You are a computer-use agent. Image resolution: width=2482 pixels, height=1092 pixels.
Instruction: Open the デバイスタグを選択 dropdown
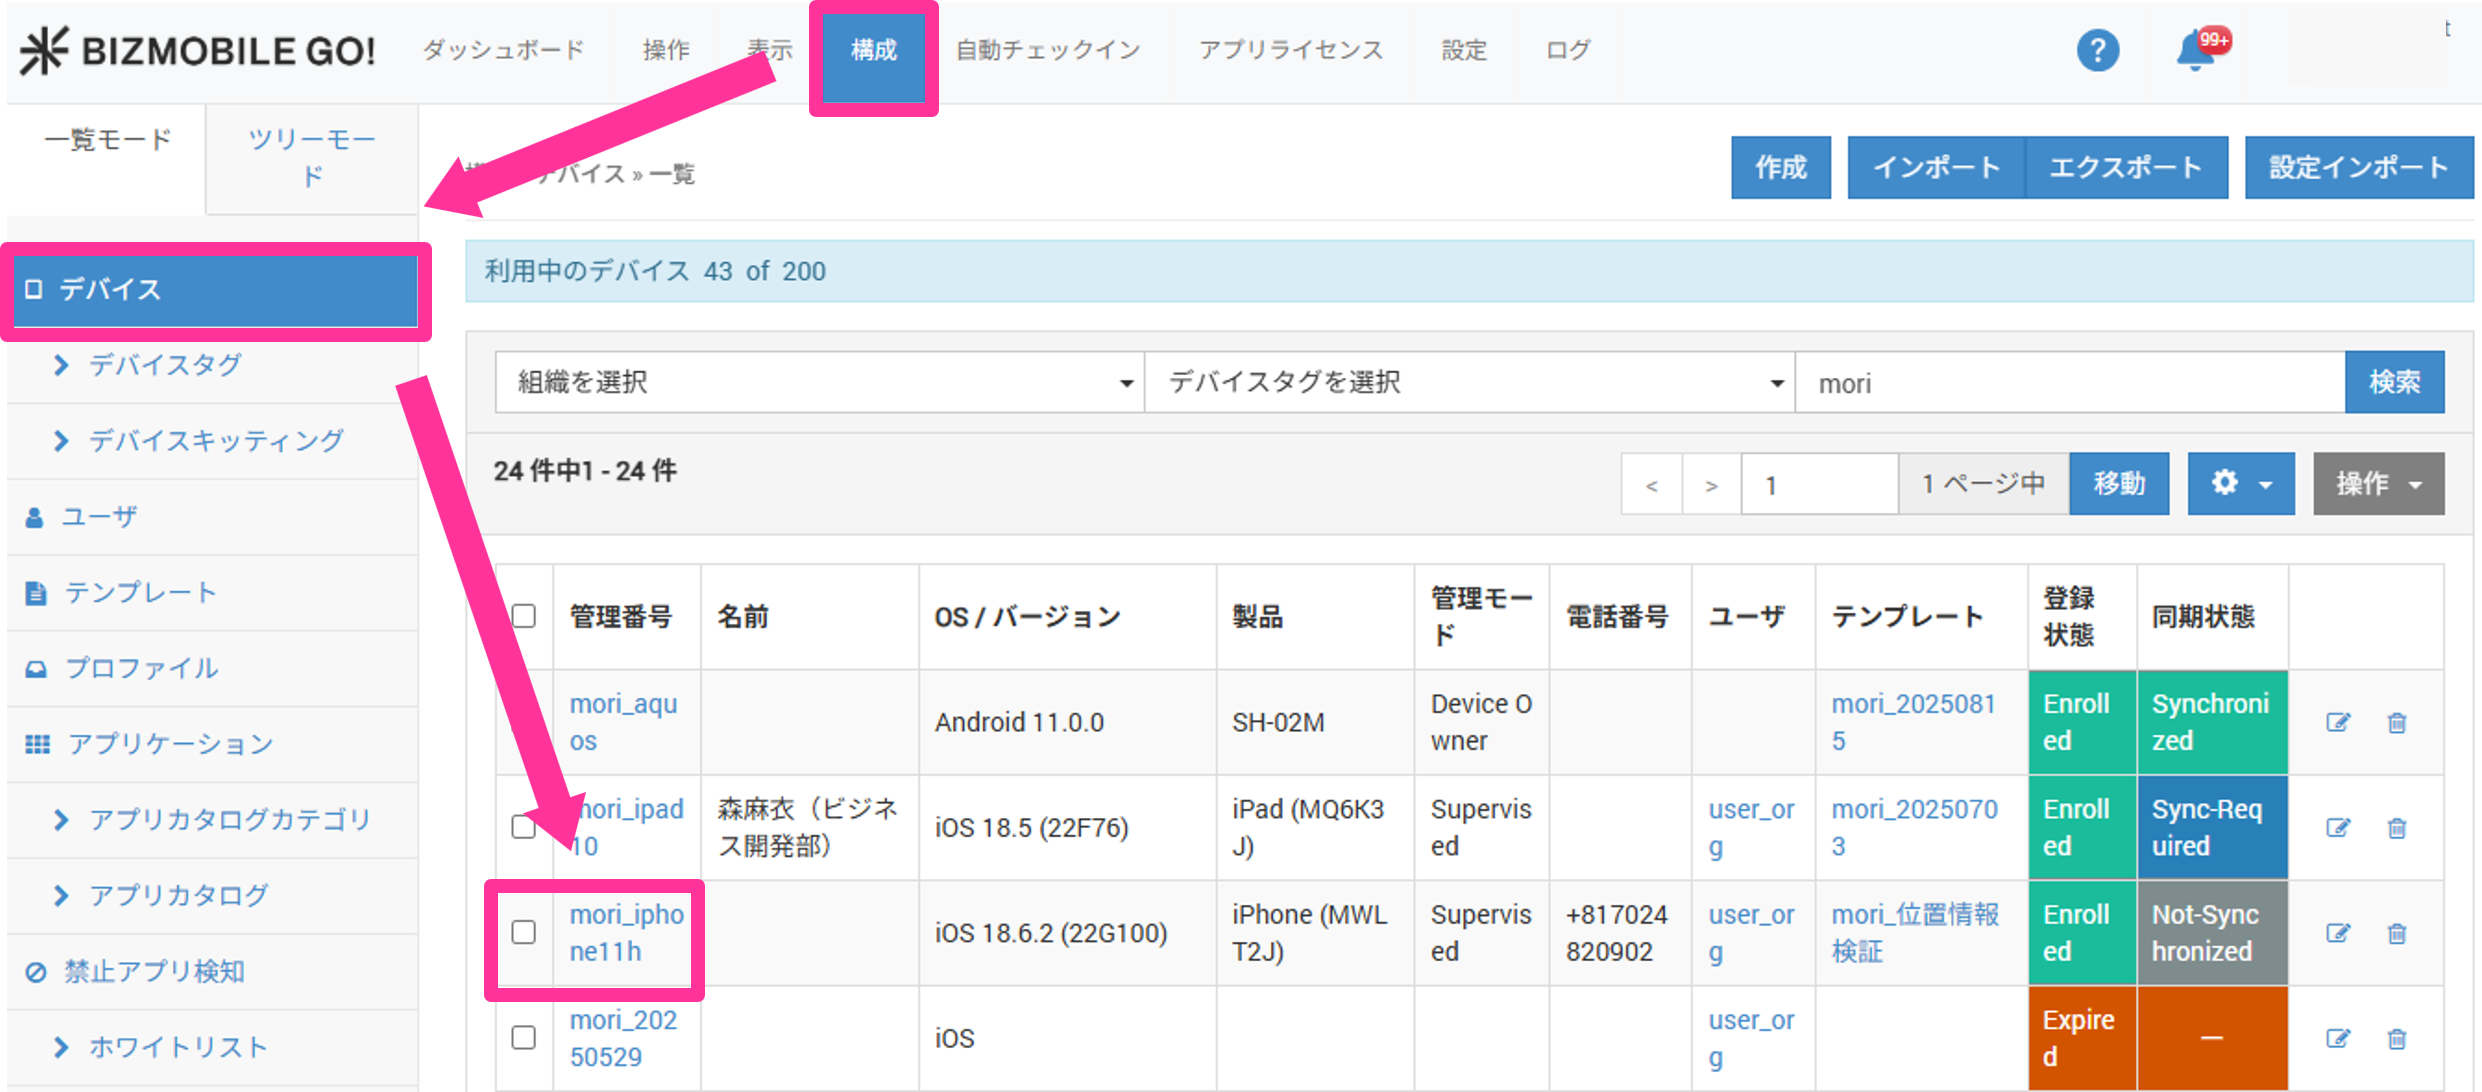point(1469,382)
